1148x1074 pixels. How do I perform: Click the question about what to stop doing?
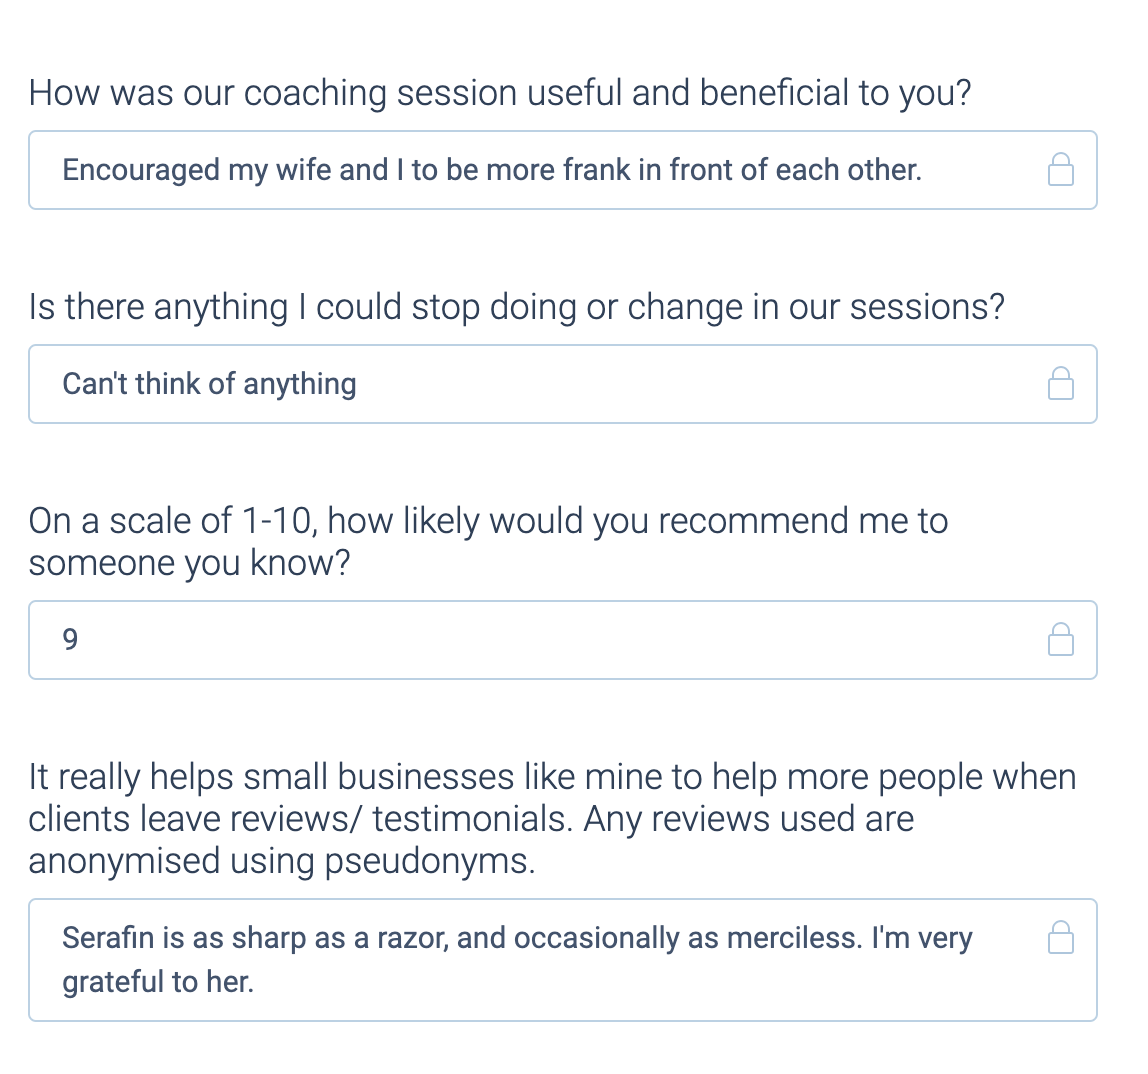pyautogui.click(x=516, y=307)
